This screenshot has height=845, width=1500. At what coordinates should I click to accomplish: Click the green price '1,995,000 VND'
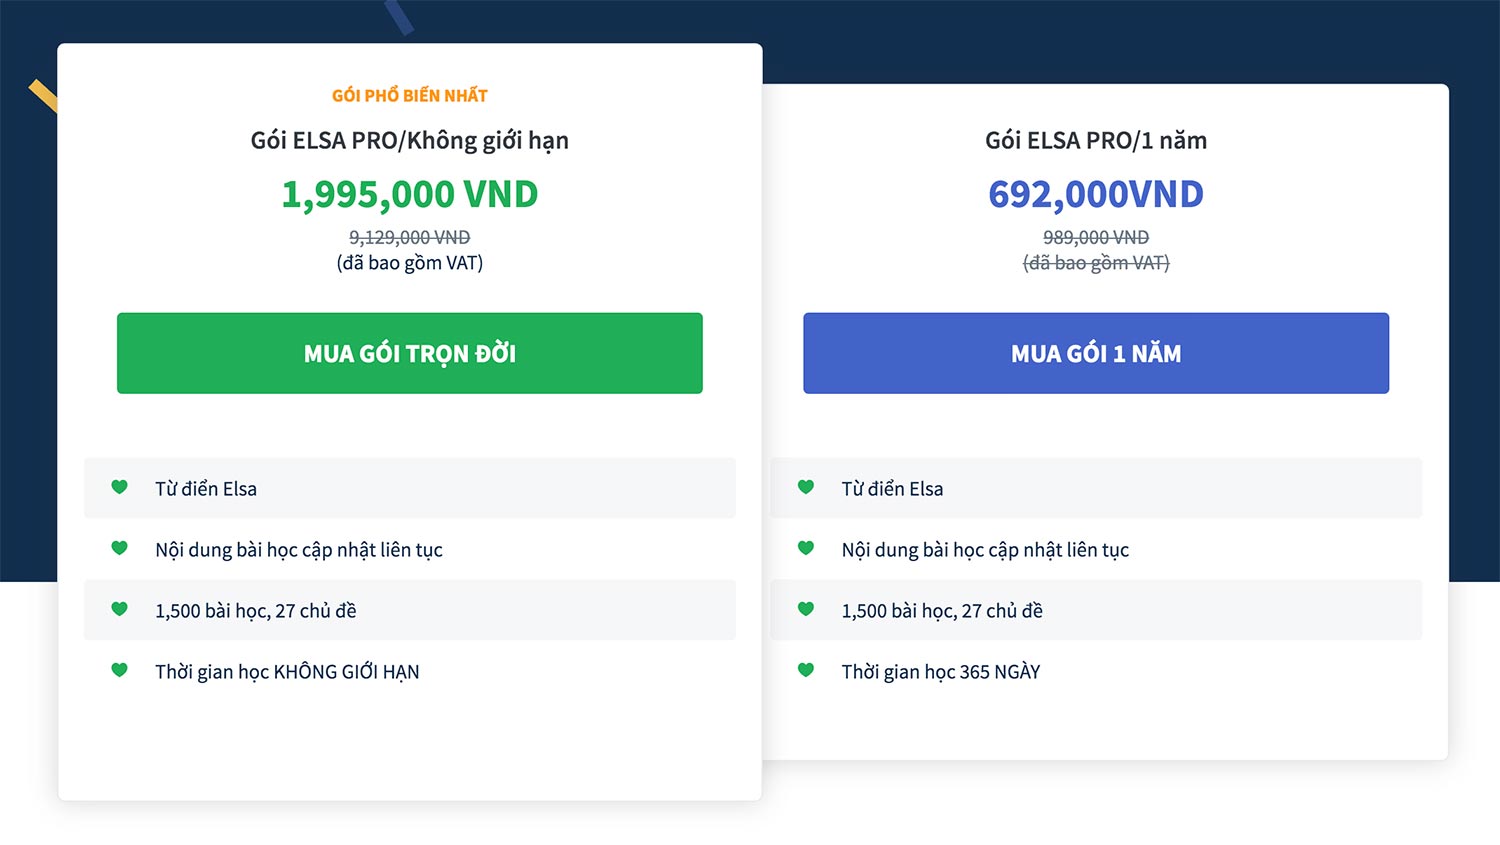pos(410,194)
